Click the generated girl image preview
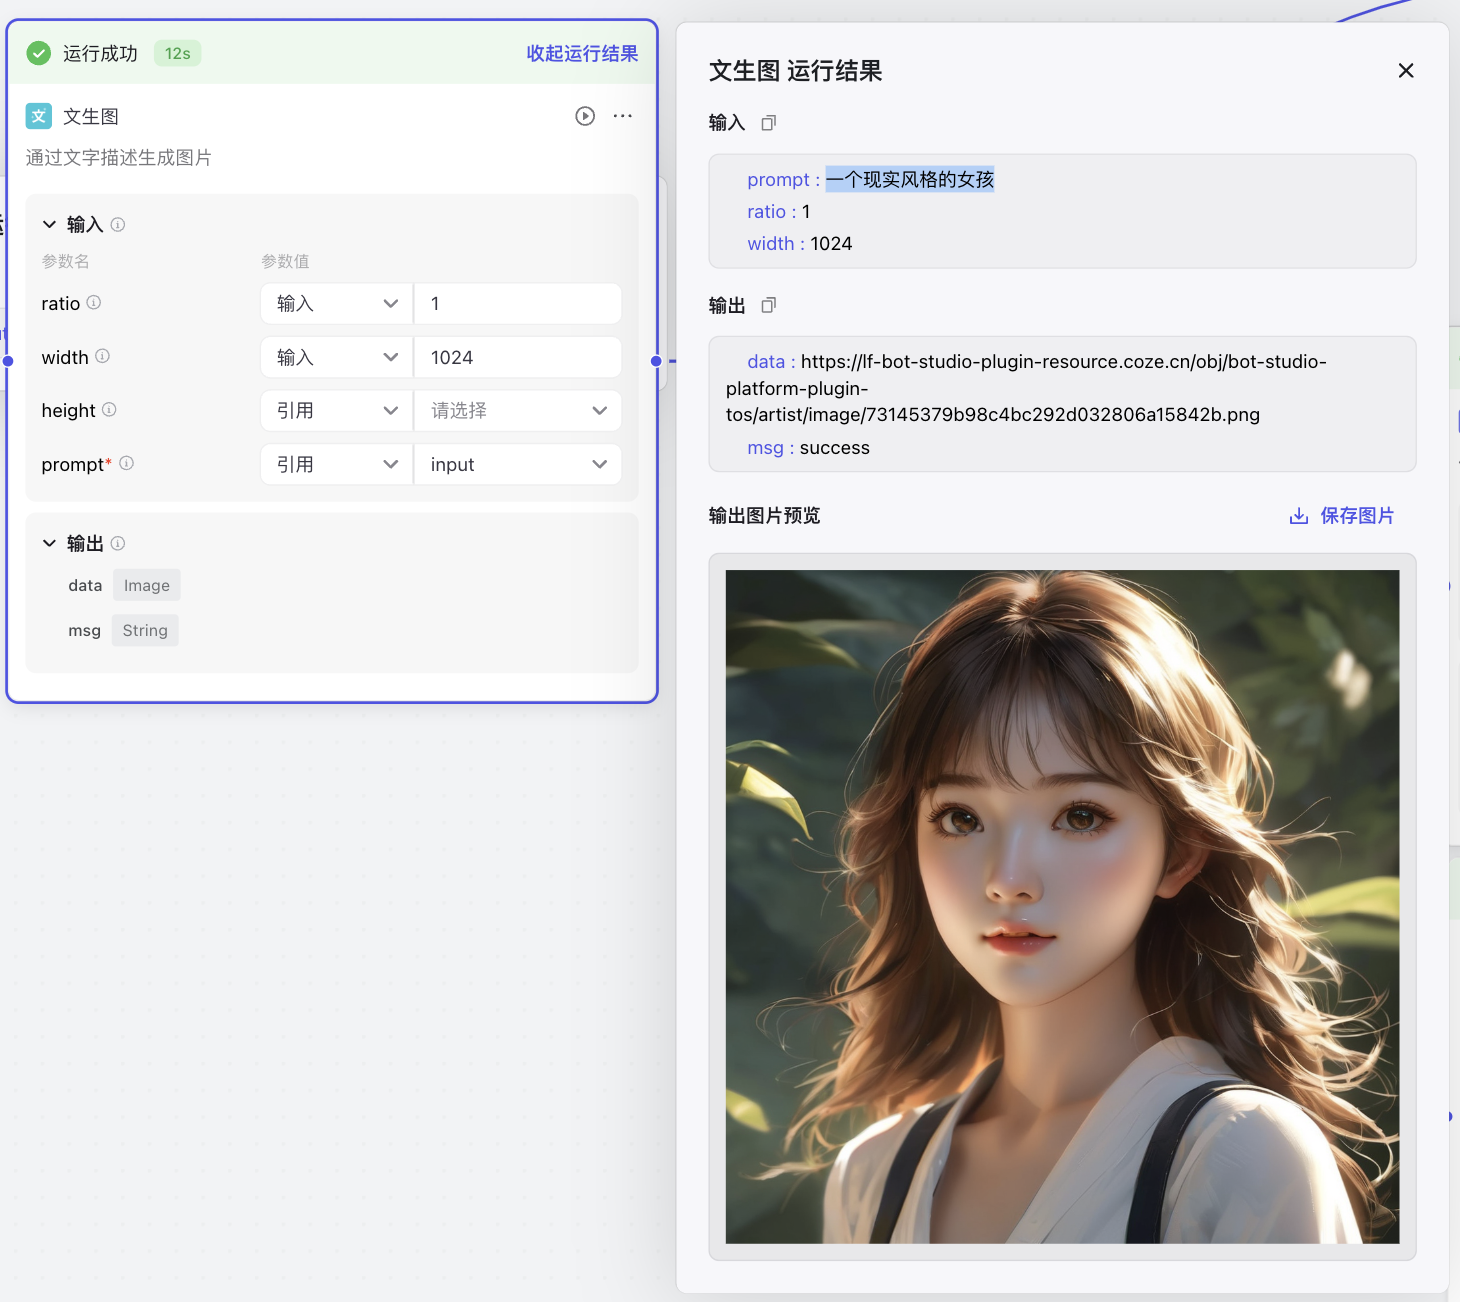 pos(1062,907)
